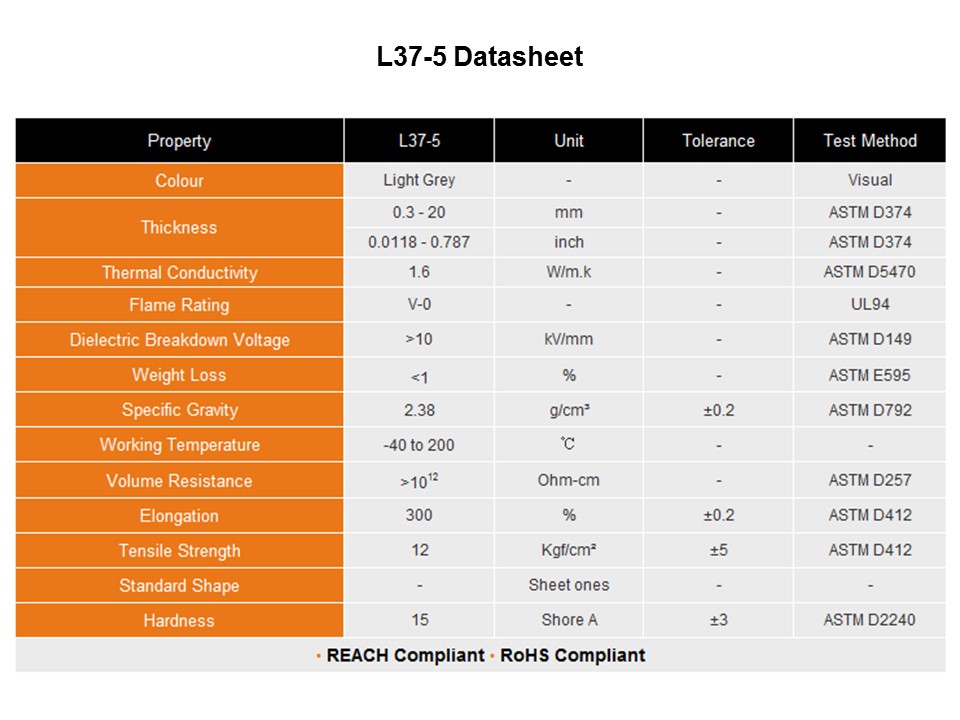Image resolution: width=960 pixels, height=720 pixels.
Task: Click the '2.38' specific gravity value
Action: click(x=419, y=410)
